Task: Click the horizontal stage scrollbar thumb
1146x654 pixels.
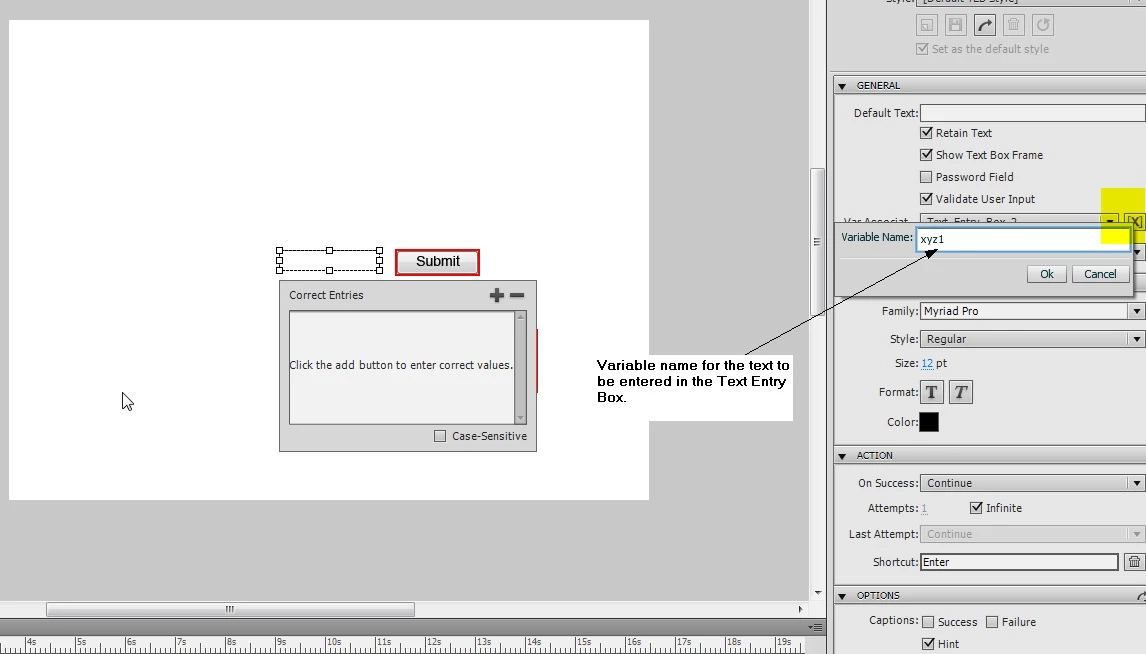Action: [230, 609]
